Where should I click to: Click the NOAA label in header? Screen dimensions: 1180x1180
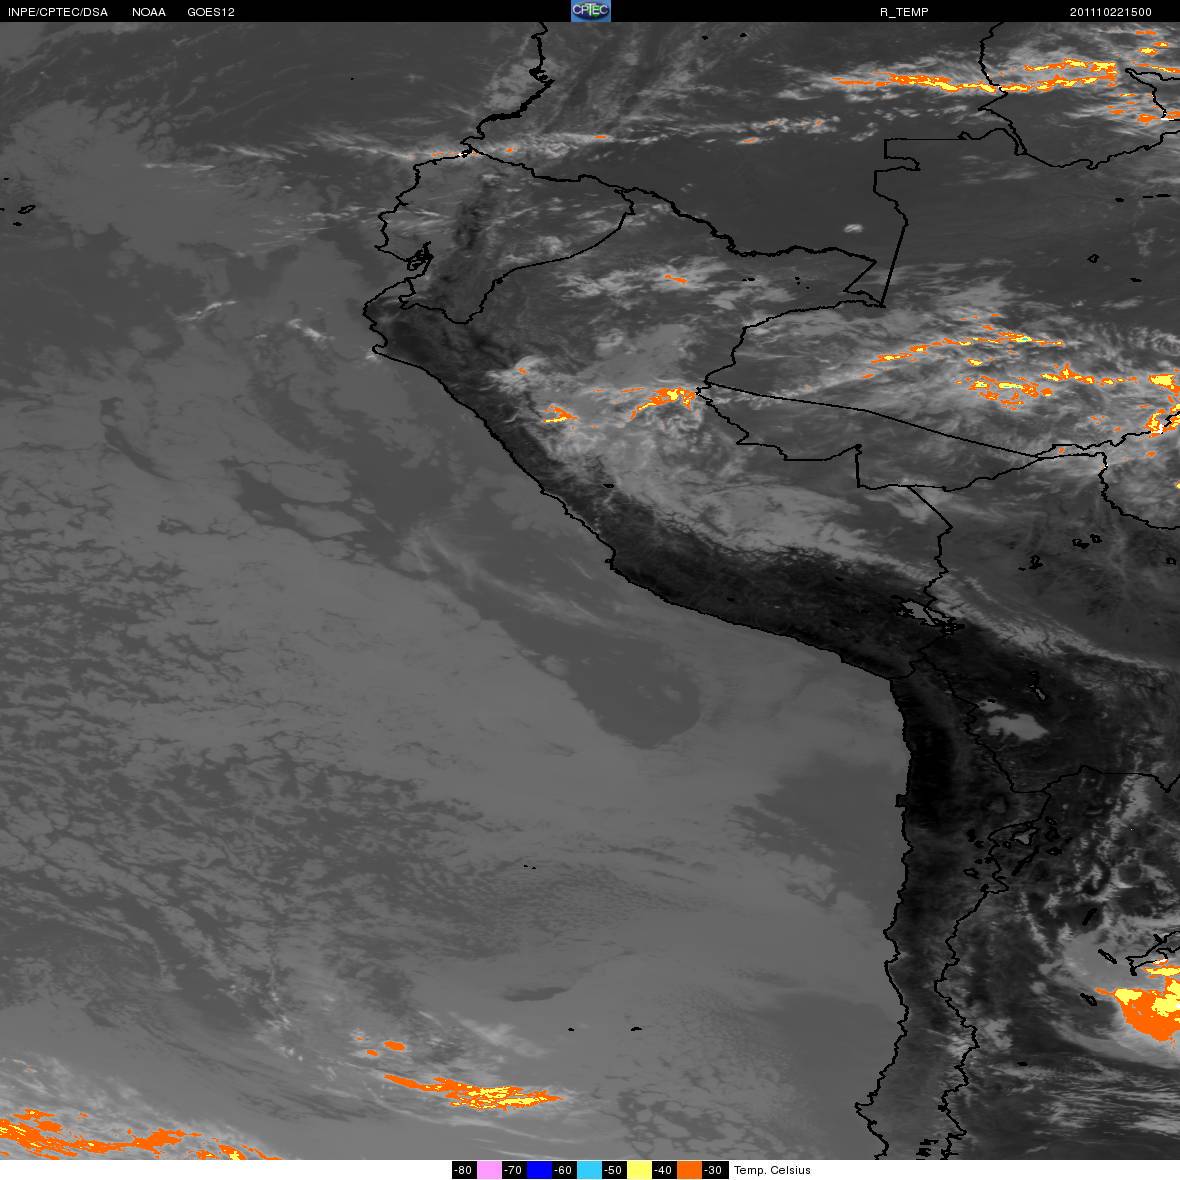click(149, 12)
